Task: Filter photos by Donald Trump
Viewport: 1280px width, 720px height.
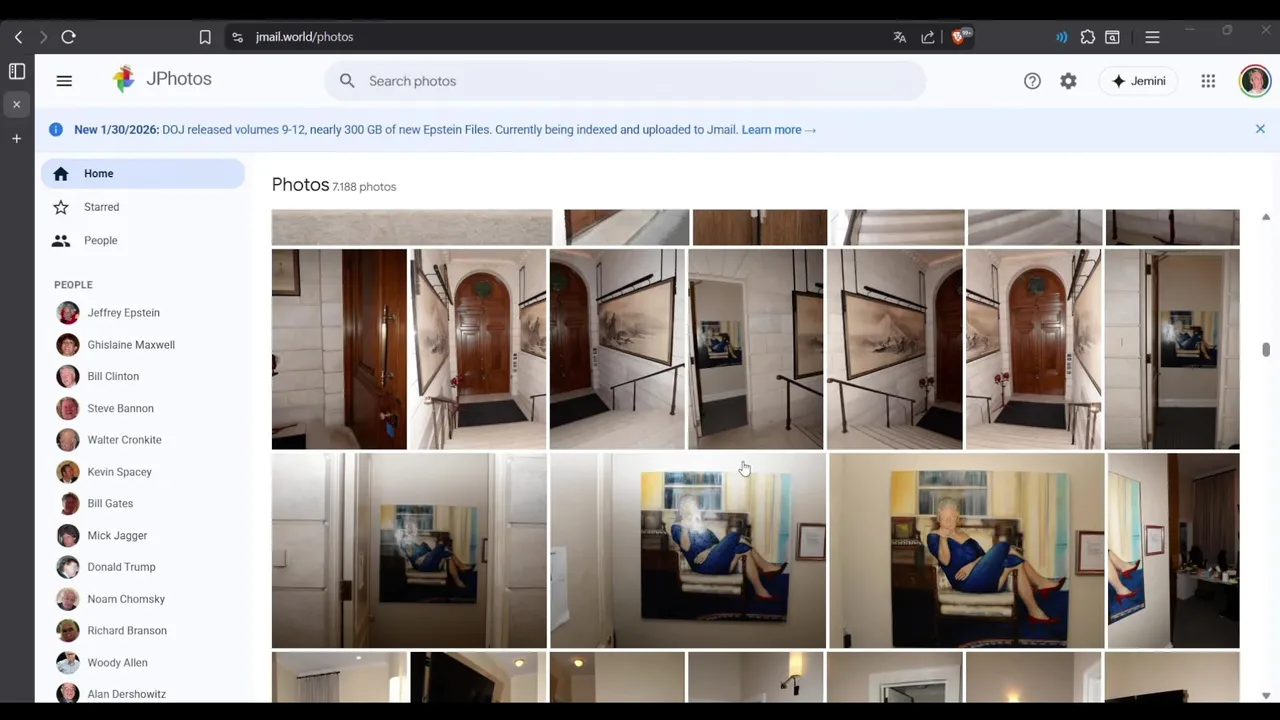Action: (143, 567)
